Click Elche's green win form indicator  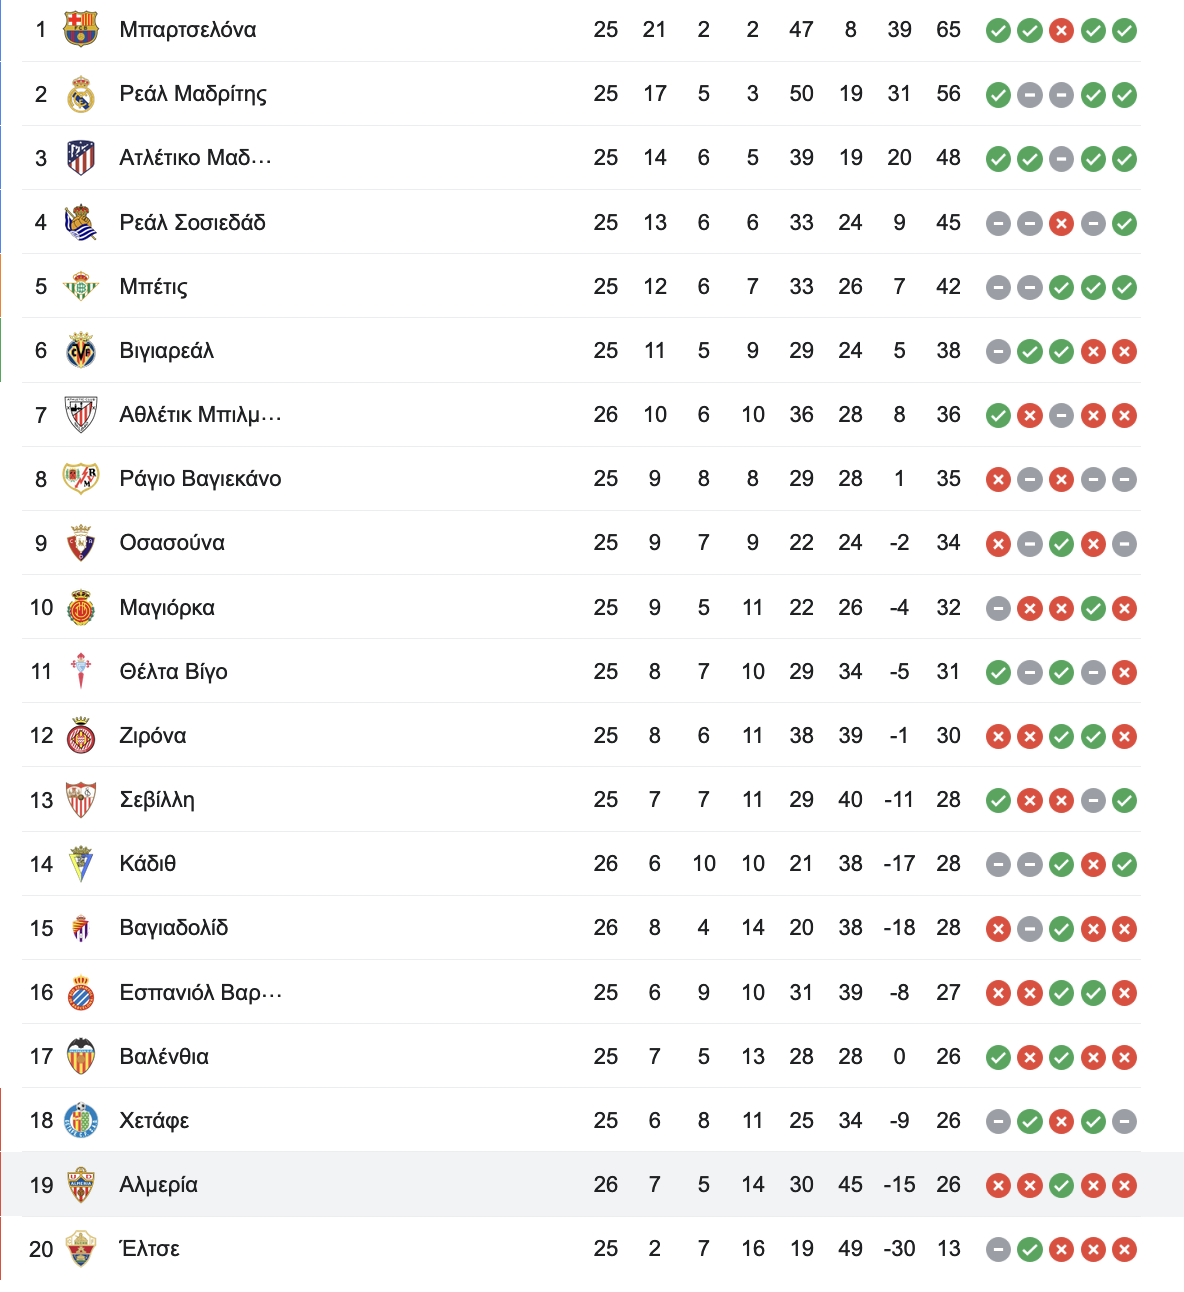click(x=1030, y=1249)
